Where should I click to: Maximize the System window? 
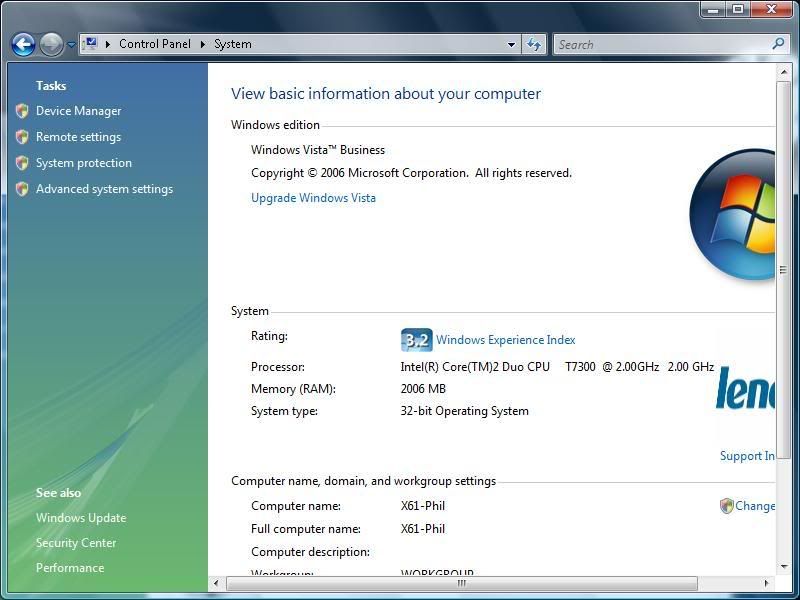[738, 9]
